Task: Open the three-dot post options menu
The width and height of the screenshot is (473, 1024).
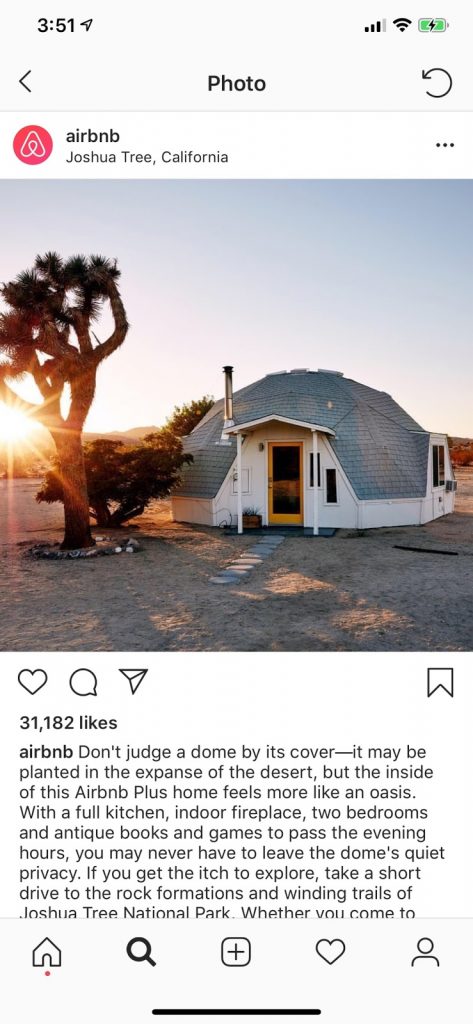Action: point(444,145)
